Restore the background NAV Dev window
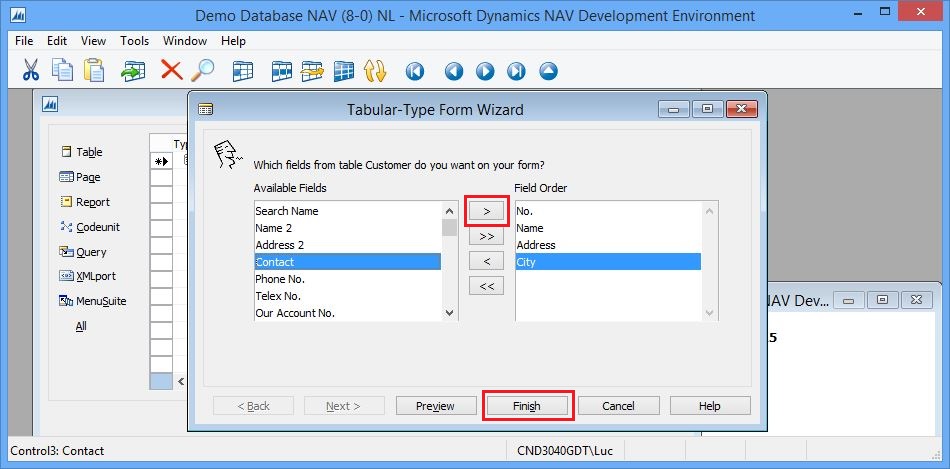The width and height of the screenshot is (950, 469). (883, 300)
